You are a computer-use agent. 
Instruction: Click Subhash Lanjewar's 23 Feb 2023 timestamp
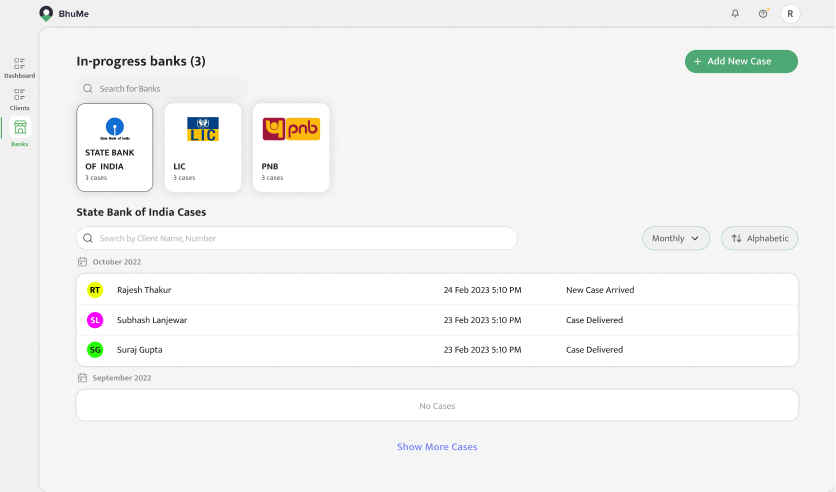[482, 320]
